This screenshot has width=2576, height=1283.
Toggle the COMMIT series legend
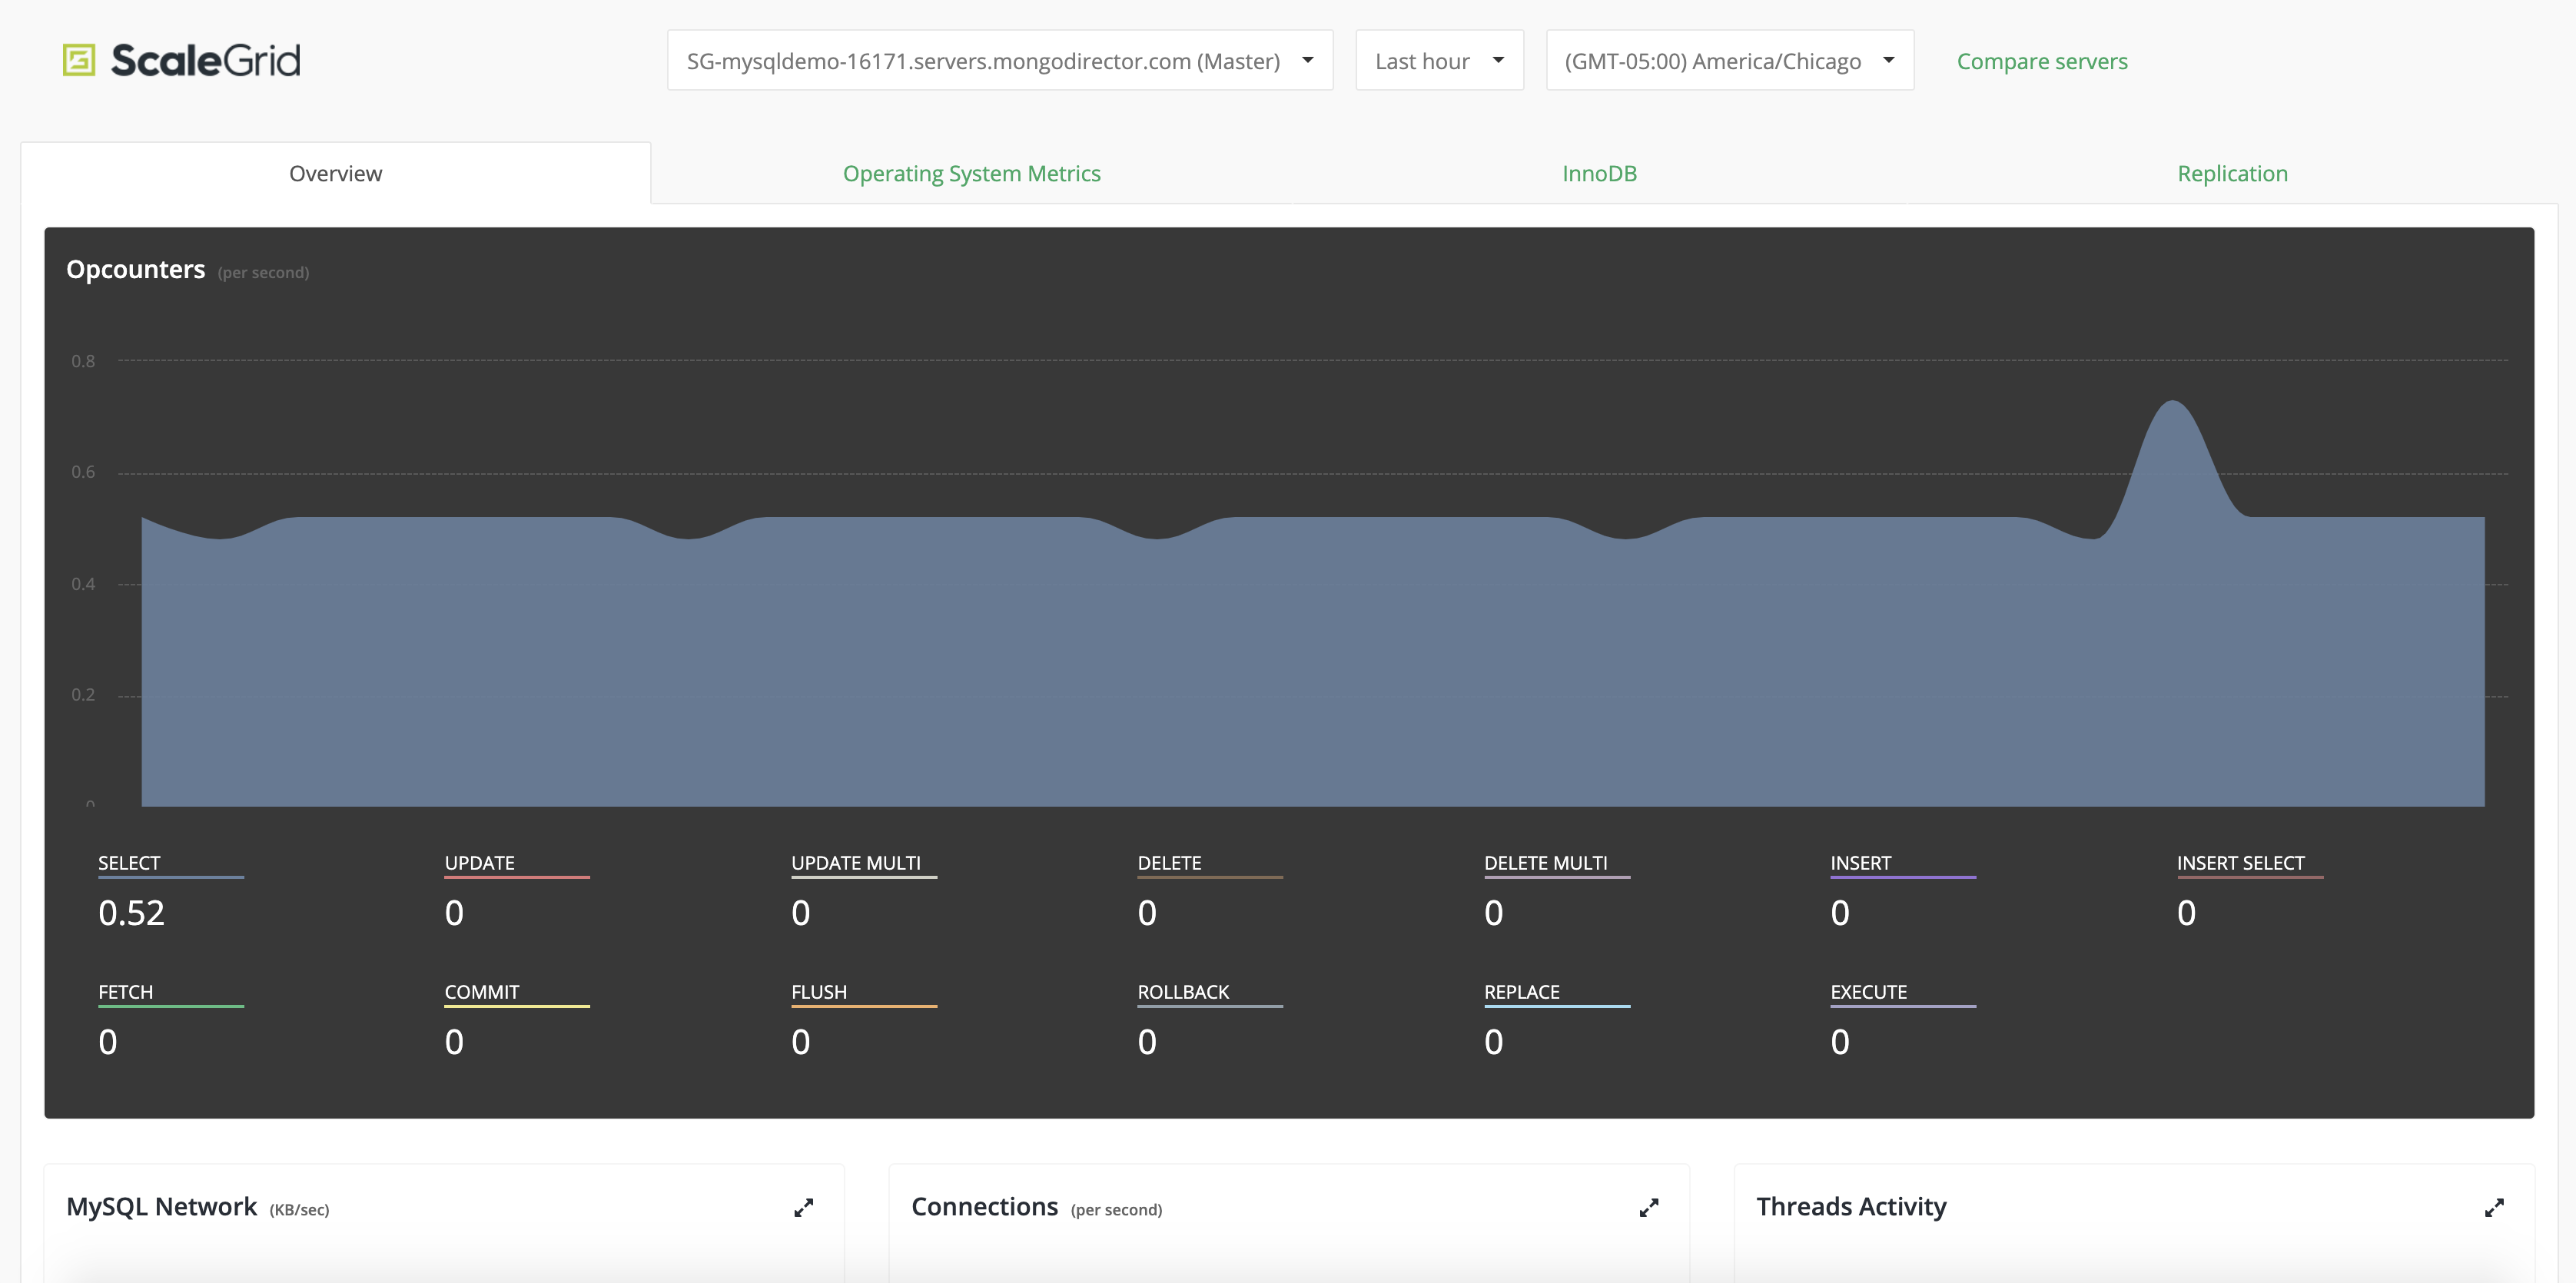coord(481,992)
